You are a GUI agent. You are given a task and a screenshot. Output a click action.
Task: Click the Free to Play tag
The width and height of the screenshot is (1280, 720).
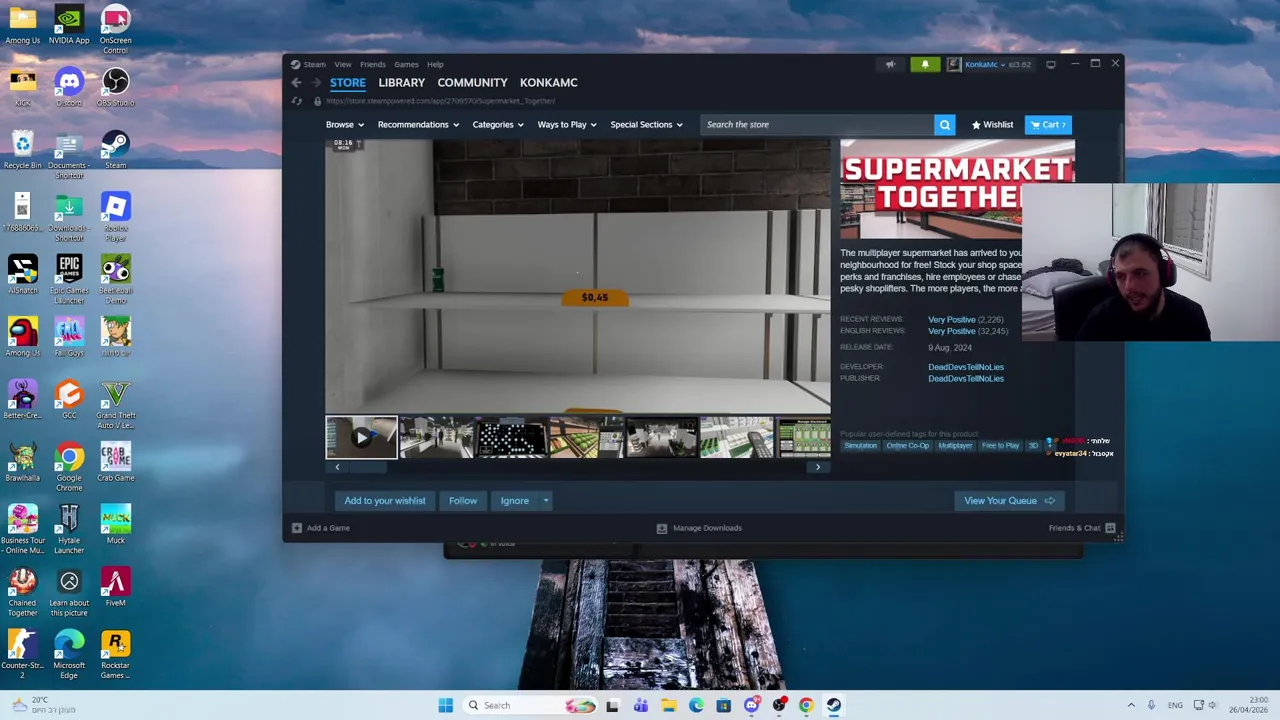[x=1000, y=446]
